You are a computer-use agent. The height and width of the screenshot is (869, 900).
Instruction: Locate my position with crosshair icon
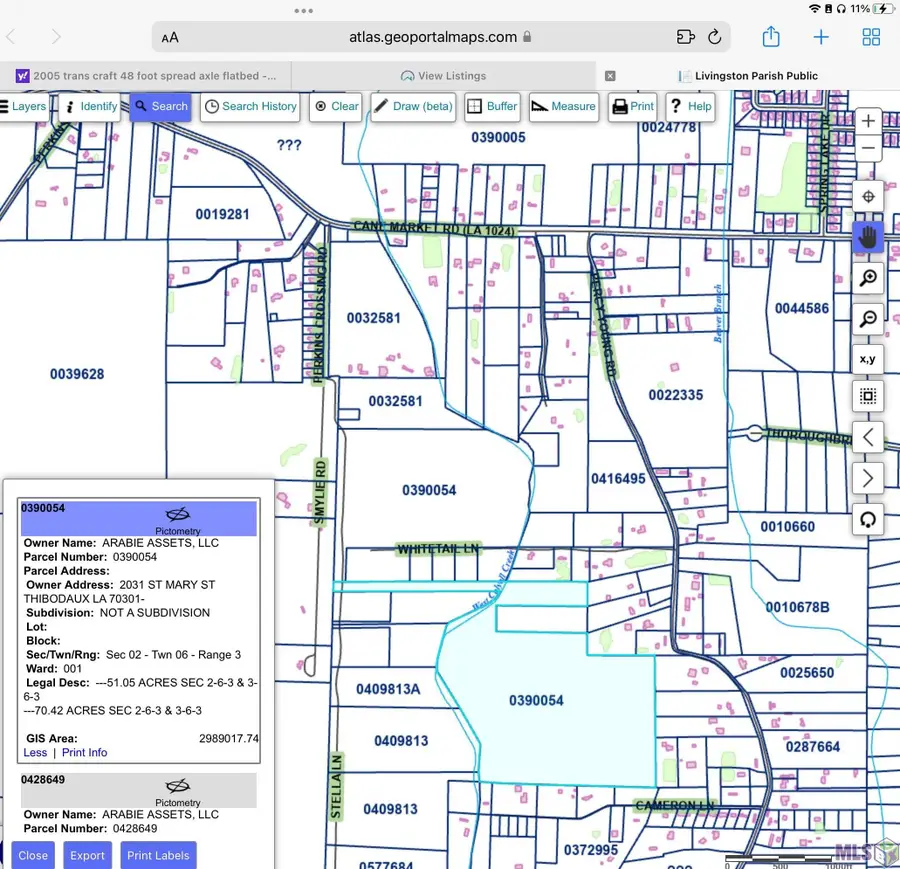pyautogui.click(x=868, y=197)
